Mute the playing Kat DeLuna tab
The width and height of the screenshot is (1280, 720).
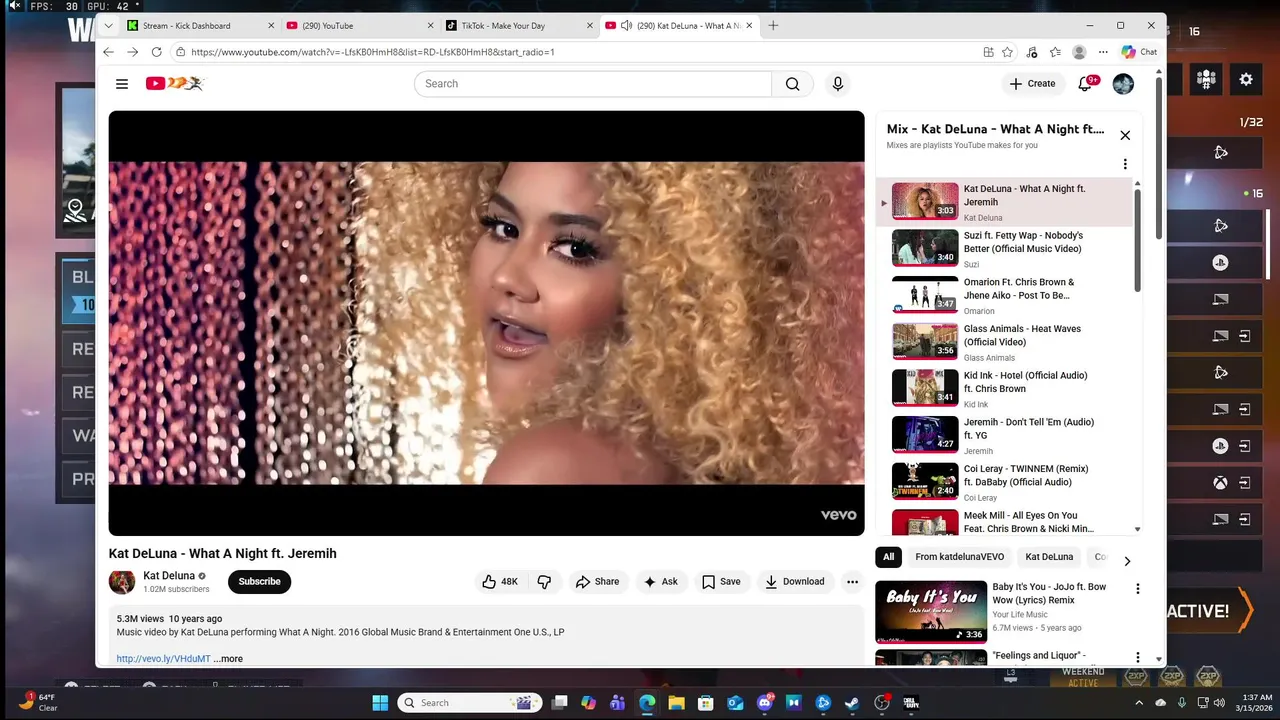(x=625, y=26)
